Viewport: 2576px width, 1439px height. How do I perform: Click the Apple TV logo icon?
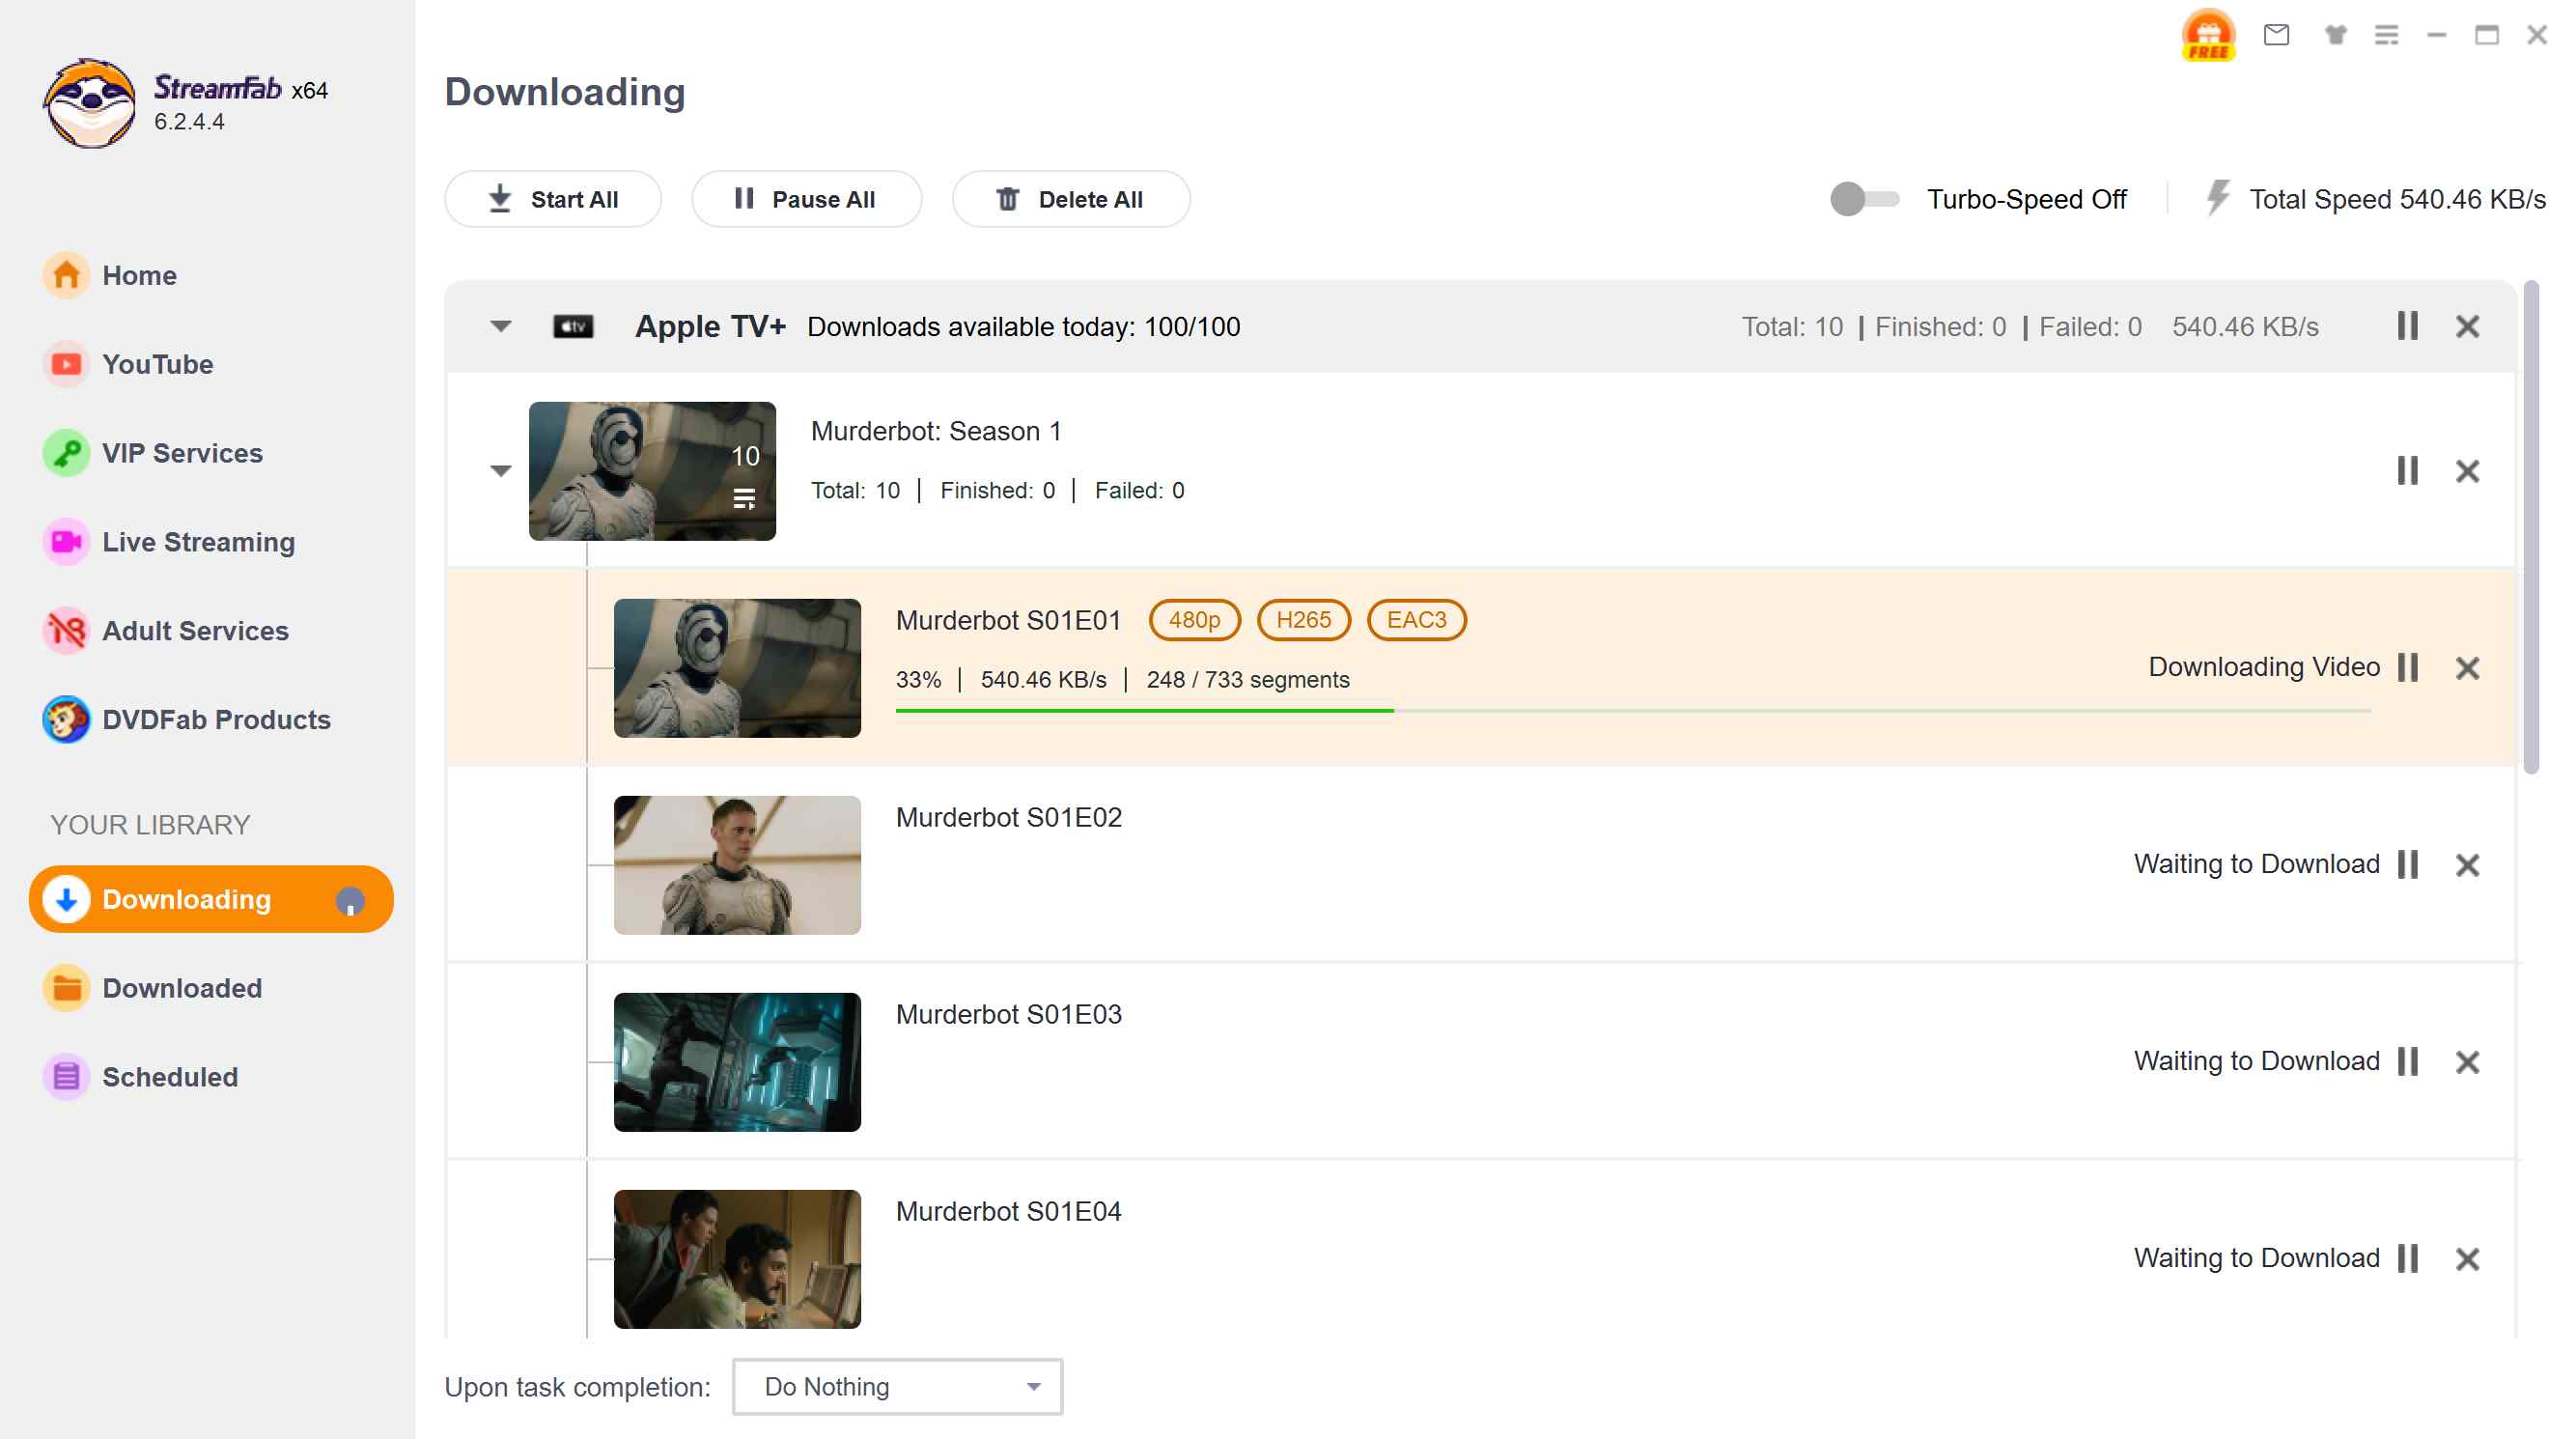[573, 326]
